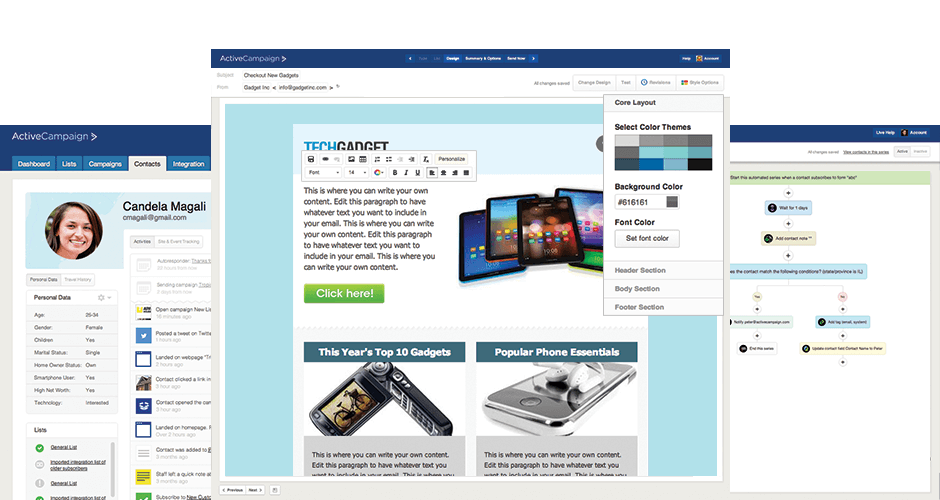Insert a table from the editor toolbar
940x500 pixels.
point(363,159)
